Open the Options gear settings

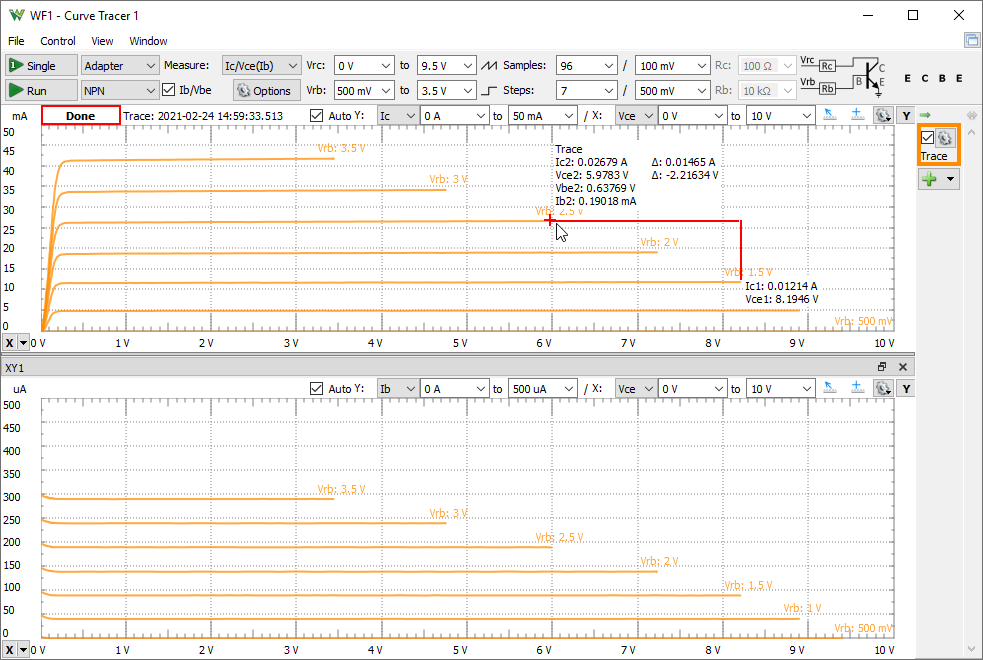pyautogui.click(x=263, y=90)
